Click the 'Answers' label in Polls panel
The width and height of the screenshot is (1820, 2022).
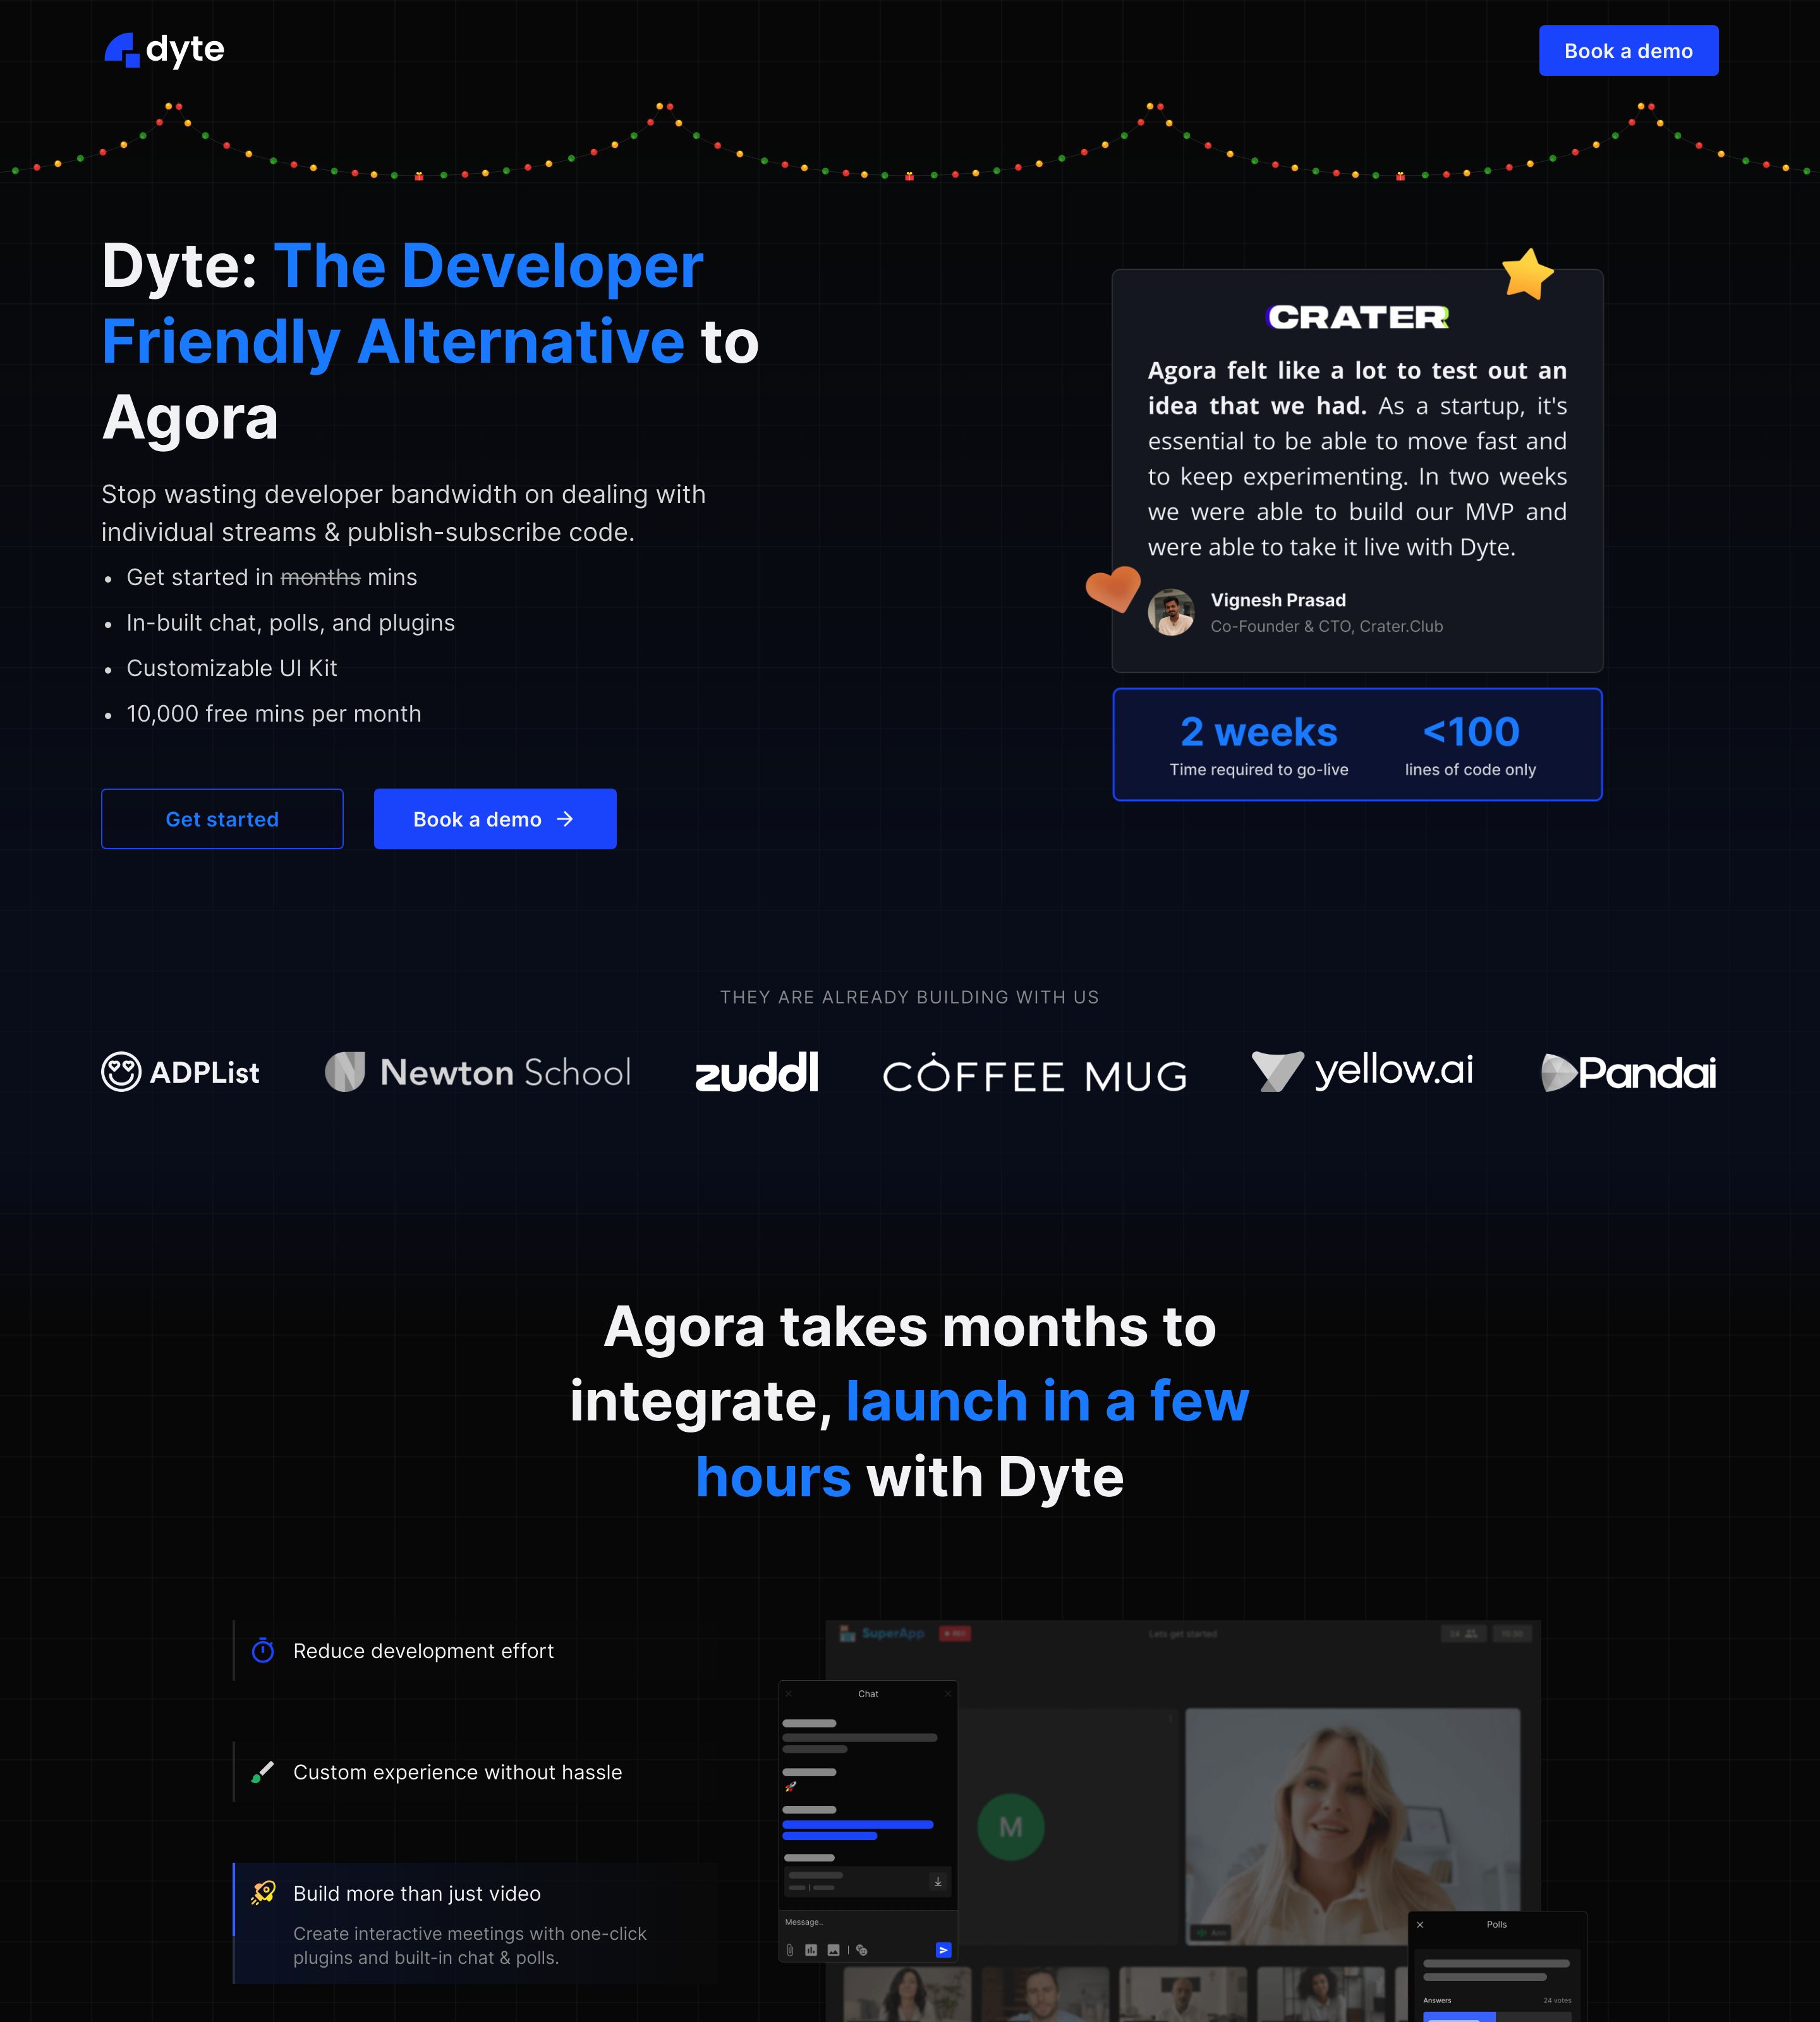(x=1437, y=2001)
